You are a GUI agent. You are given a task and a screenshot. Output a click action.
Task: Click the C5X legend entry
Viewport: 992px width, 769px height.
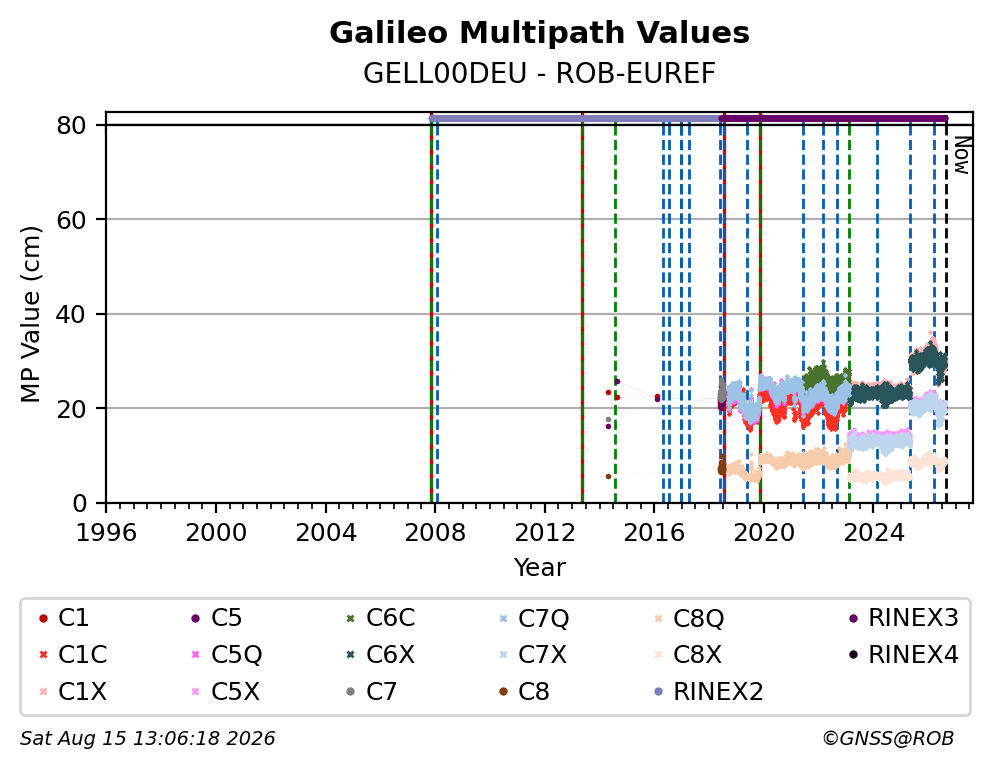pos(225,692)
